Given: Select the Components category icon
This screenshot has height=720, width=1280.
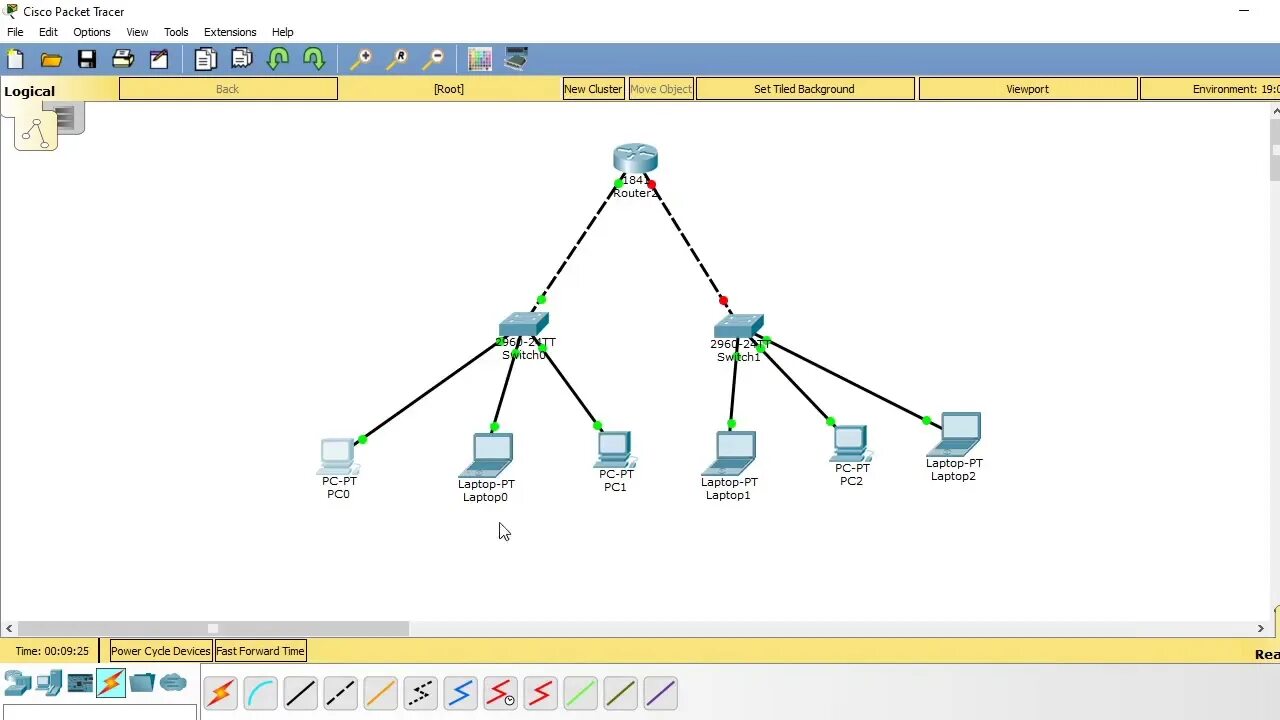Looking at the screenshot, I should coord(80,683).
